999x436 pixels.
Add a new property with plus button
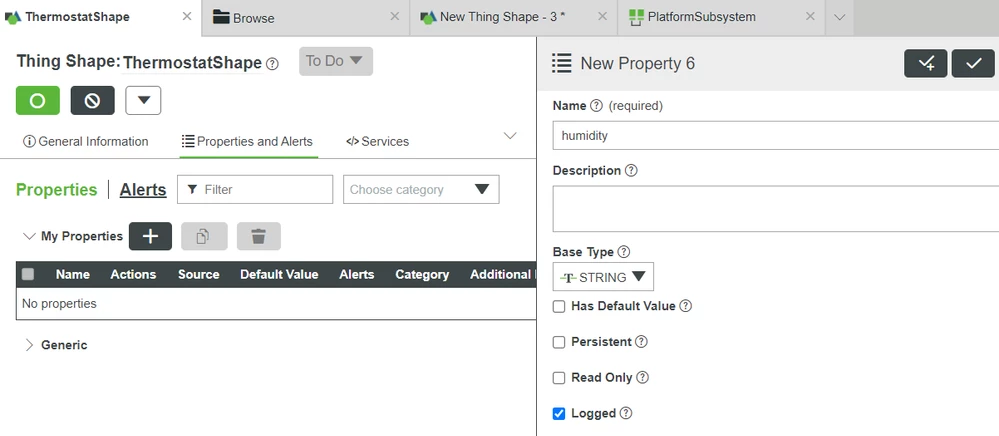(150, 236)
